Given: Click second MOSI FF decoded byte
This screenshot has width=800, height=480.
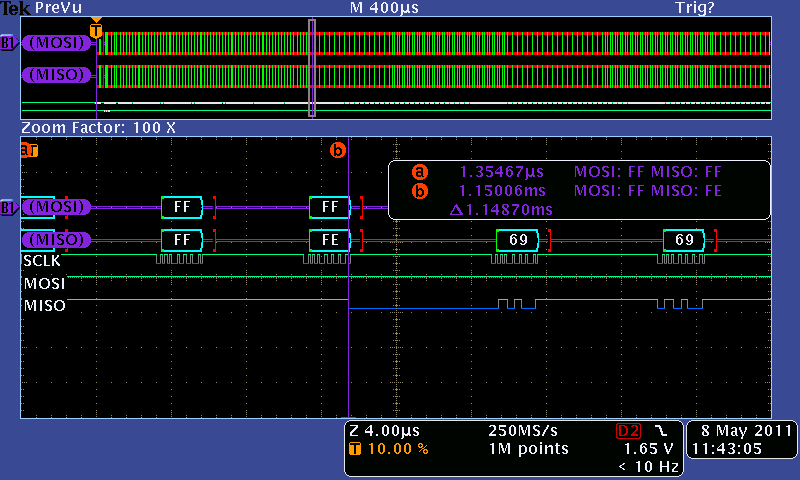Looking at the screenshot, I should [330, 207].
